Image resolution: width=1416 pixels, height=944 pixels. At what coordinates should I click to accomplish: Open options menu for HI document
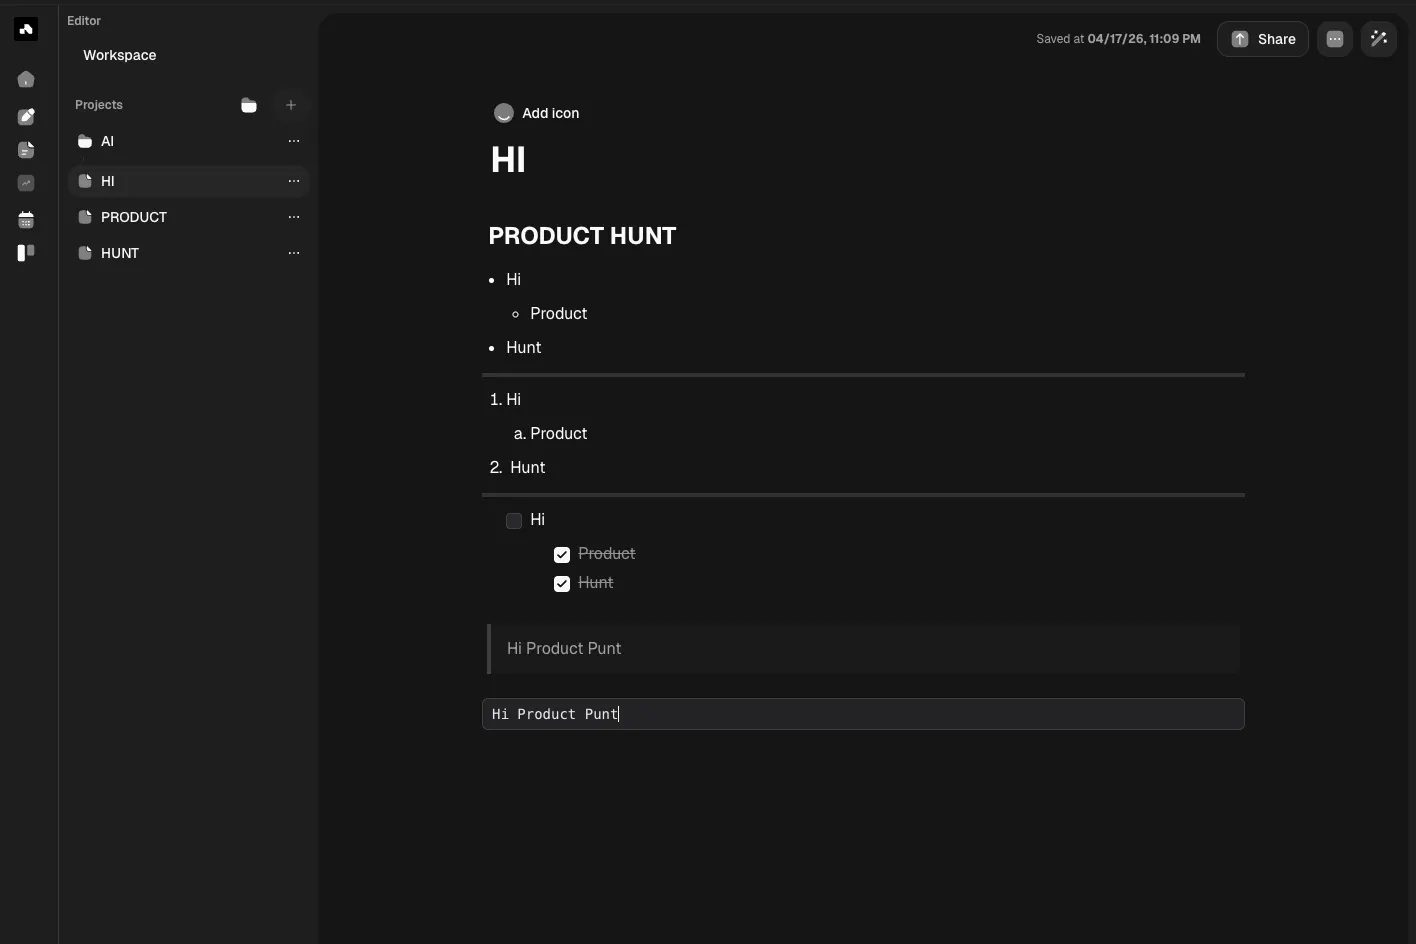click(x=294, y=181)
